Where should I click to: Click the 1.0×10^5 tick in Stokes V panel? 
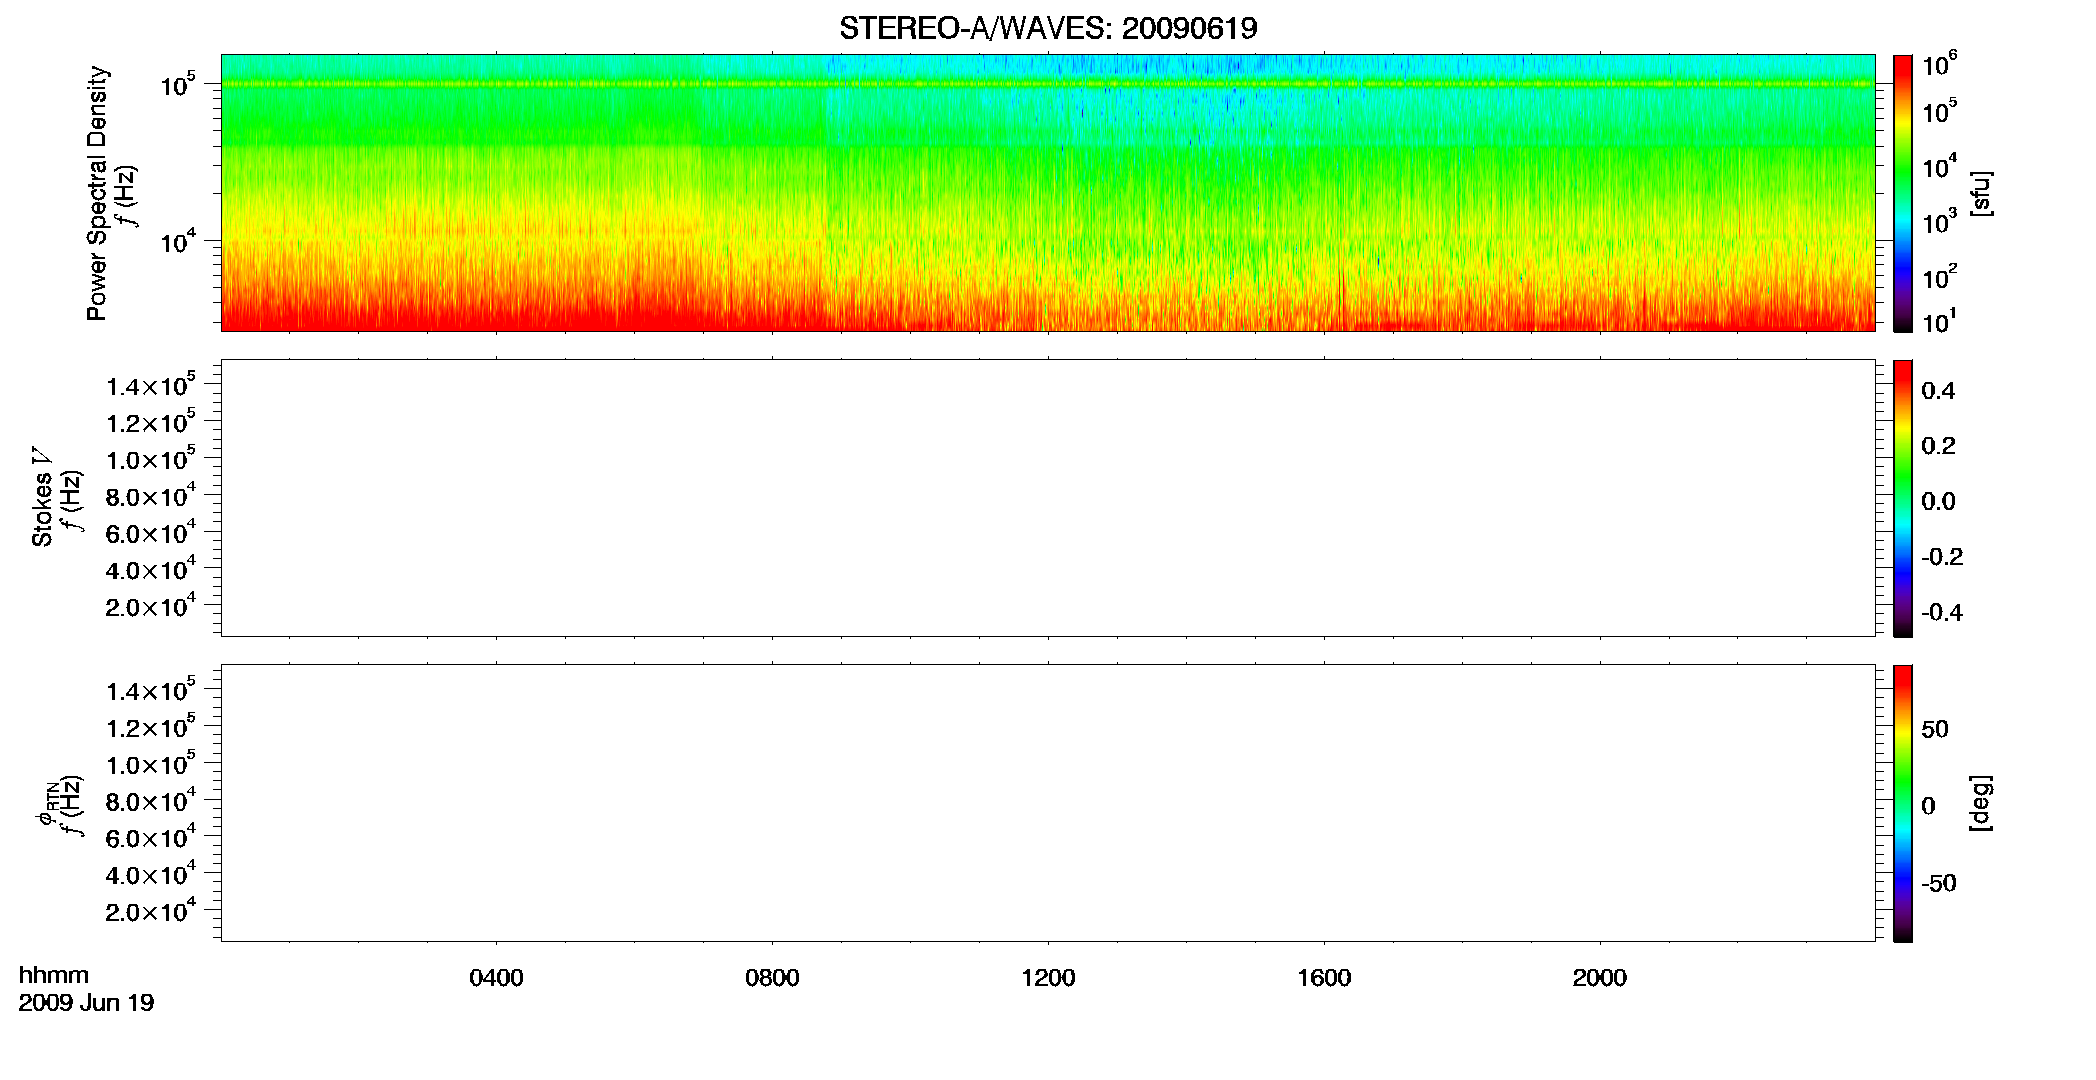[x=151, y=458]
